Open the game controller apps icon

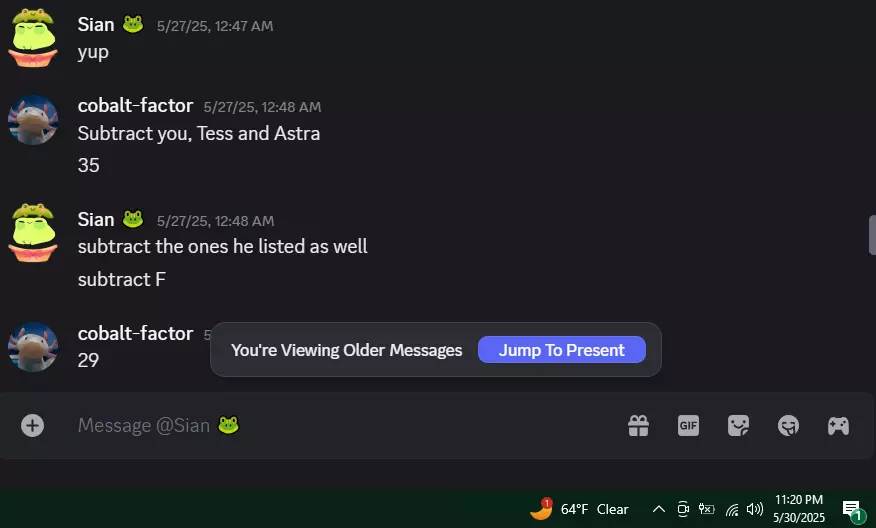coord(838,426)
